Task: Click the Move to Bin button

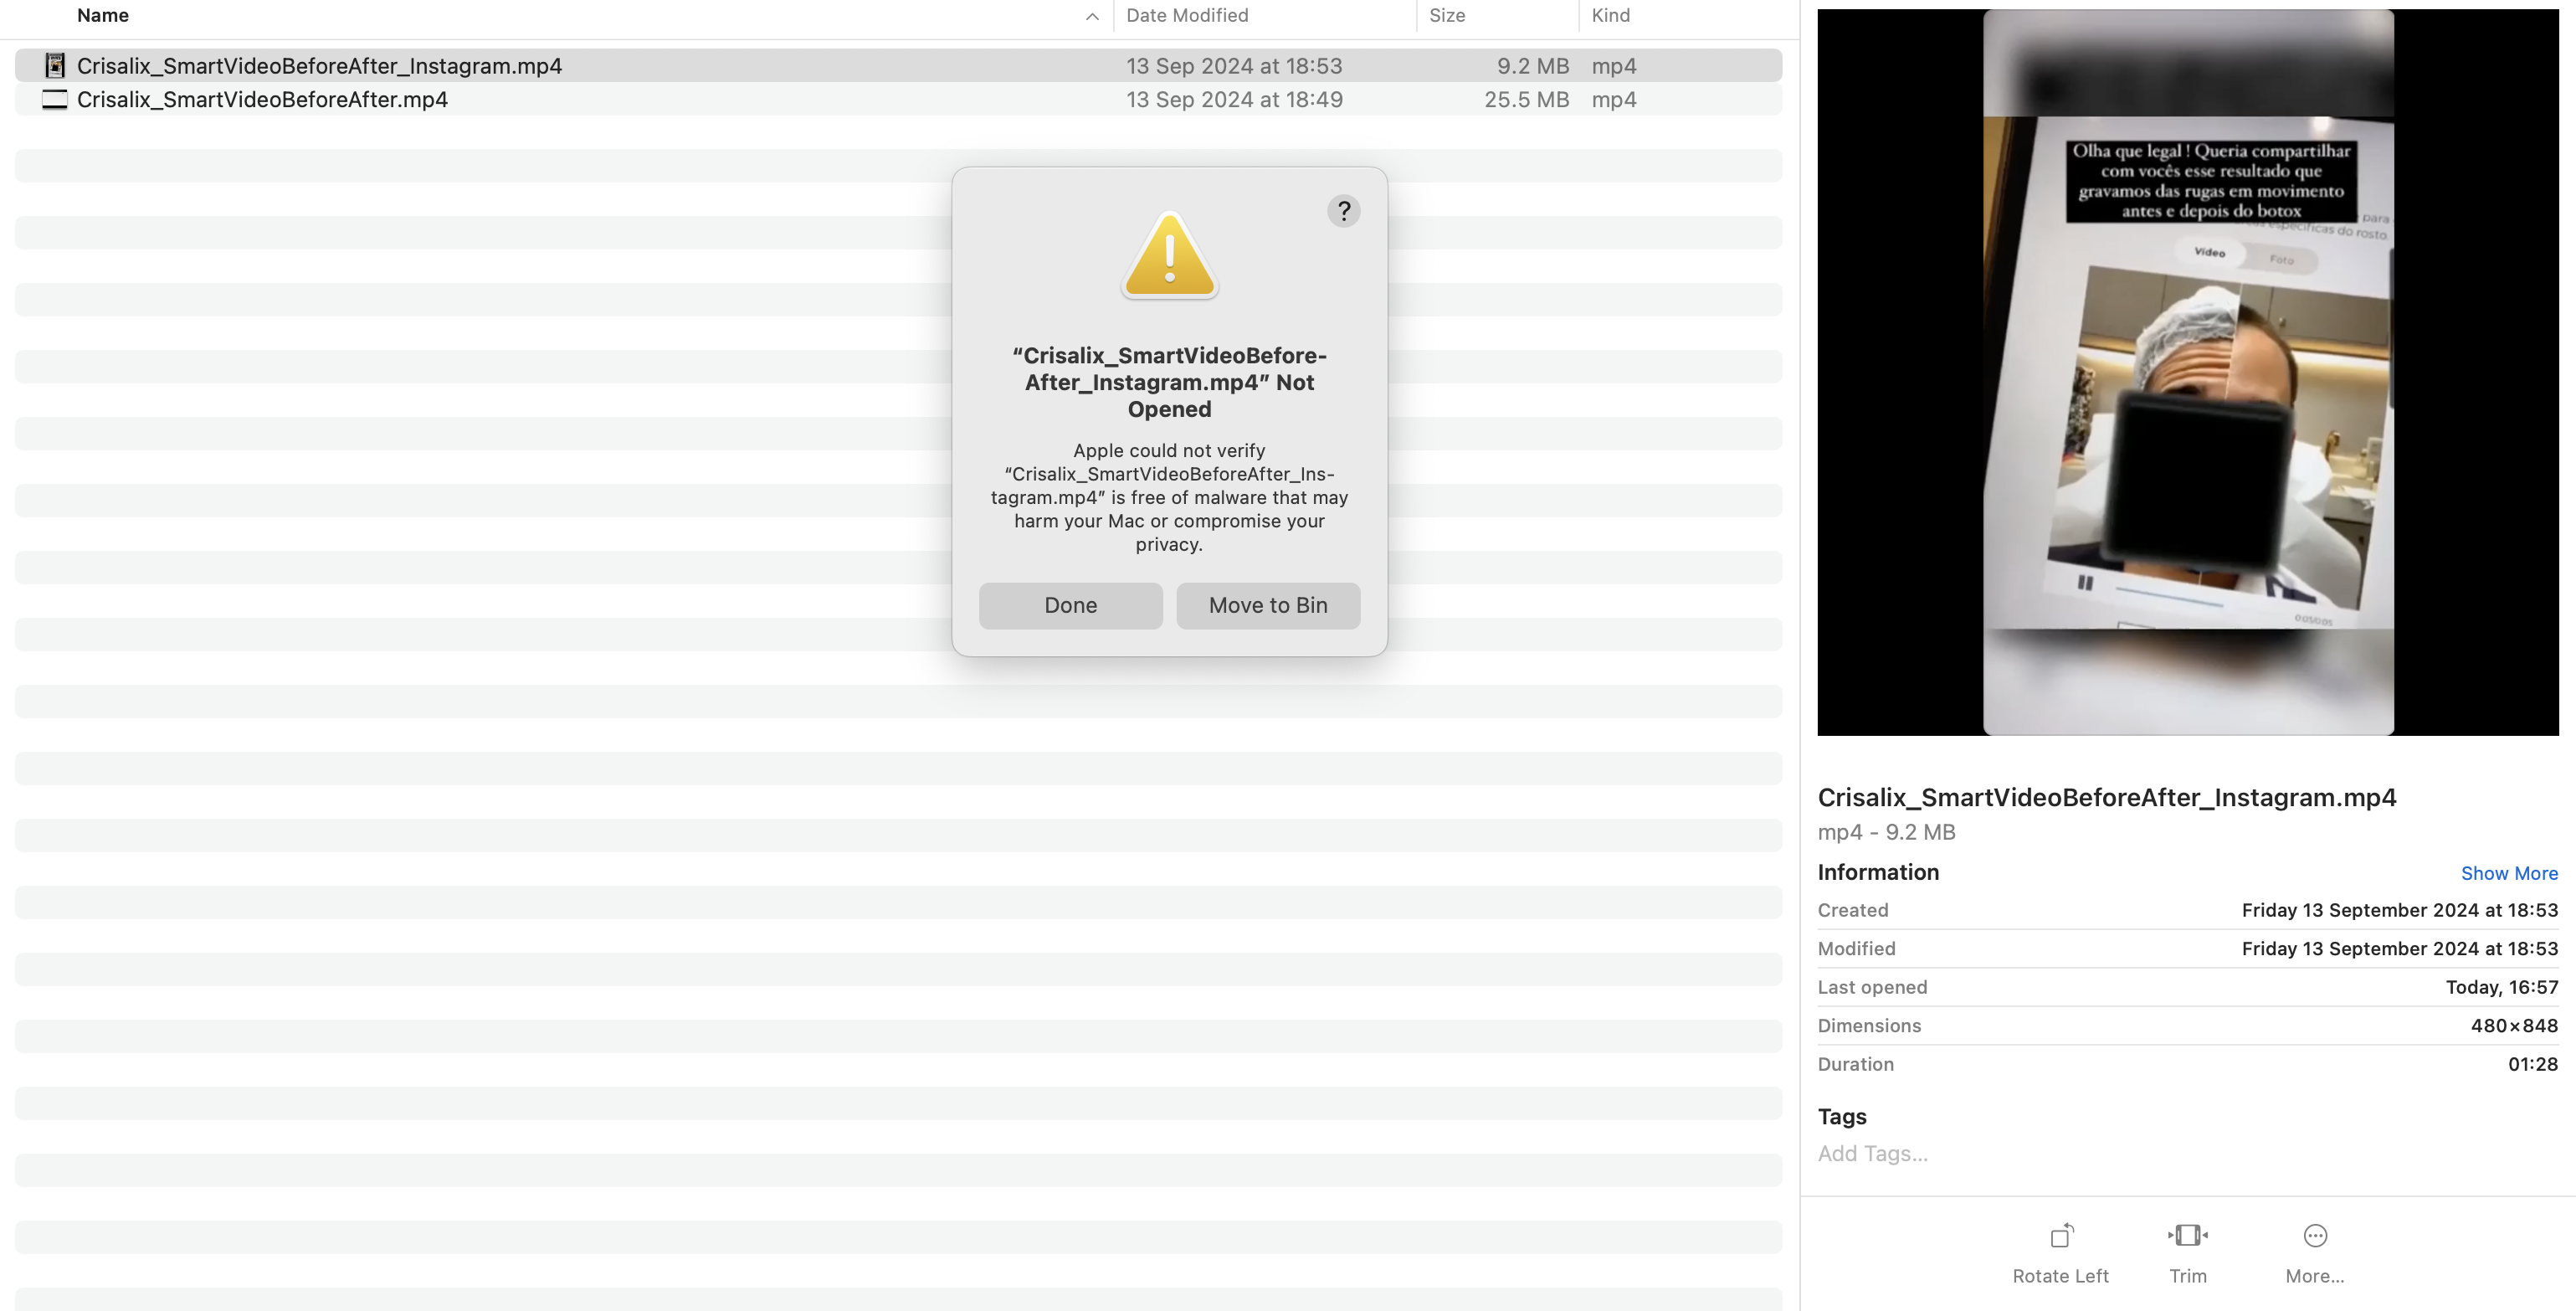Action: coord(1267,606)
